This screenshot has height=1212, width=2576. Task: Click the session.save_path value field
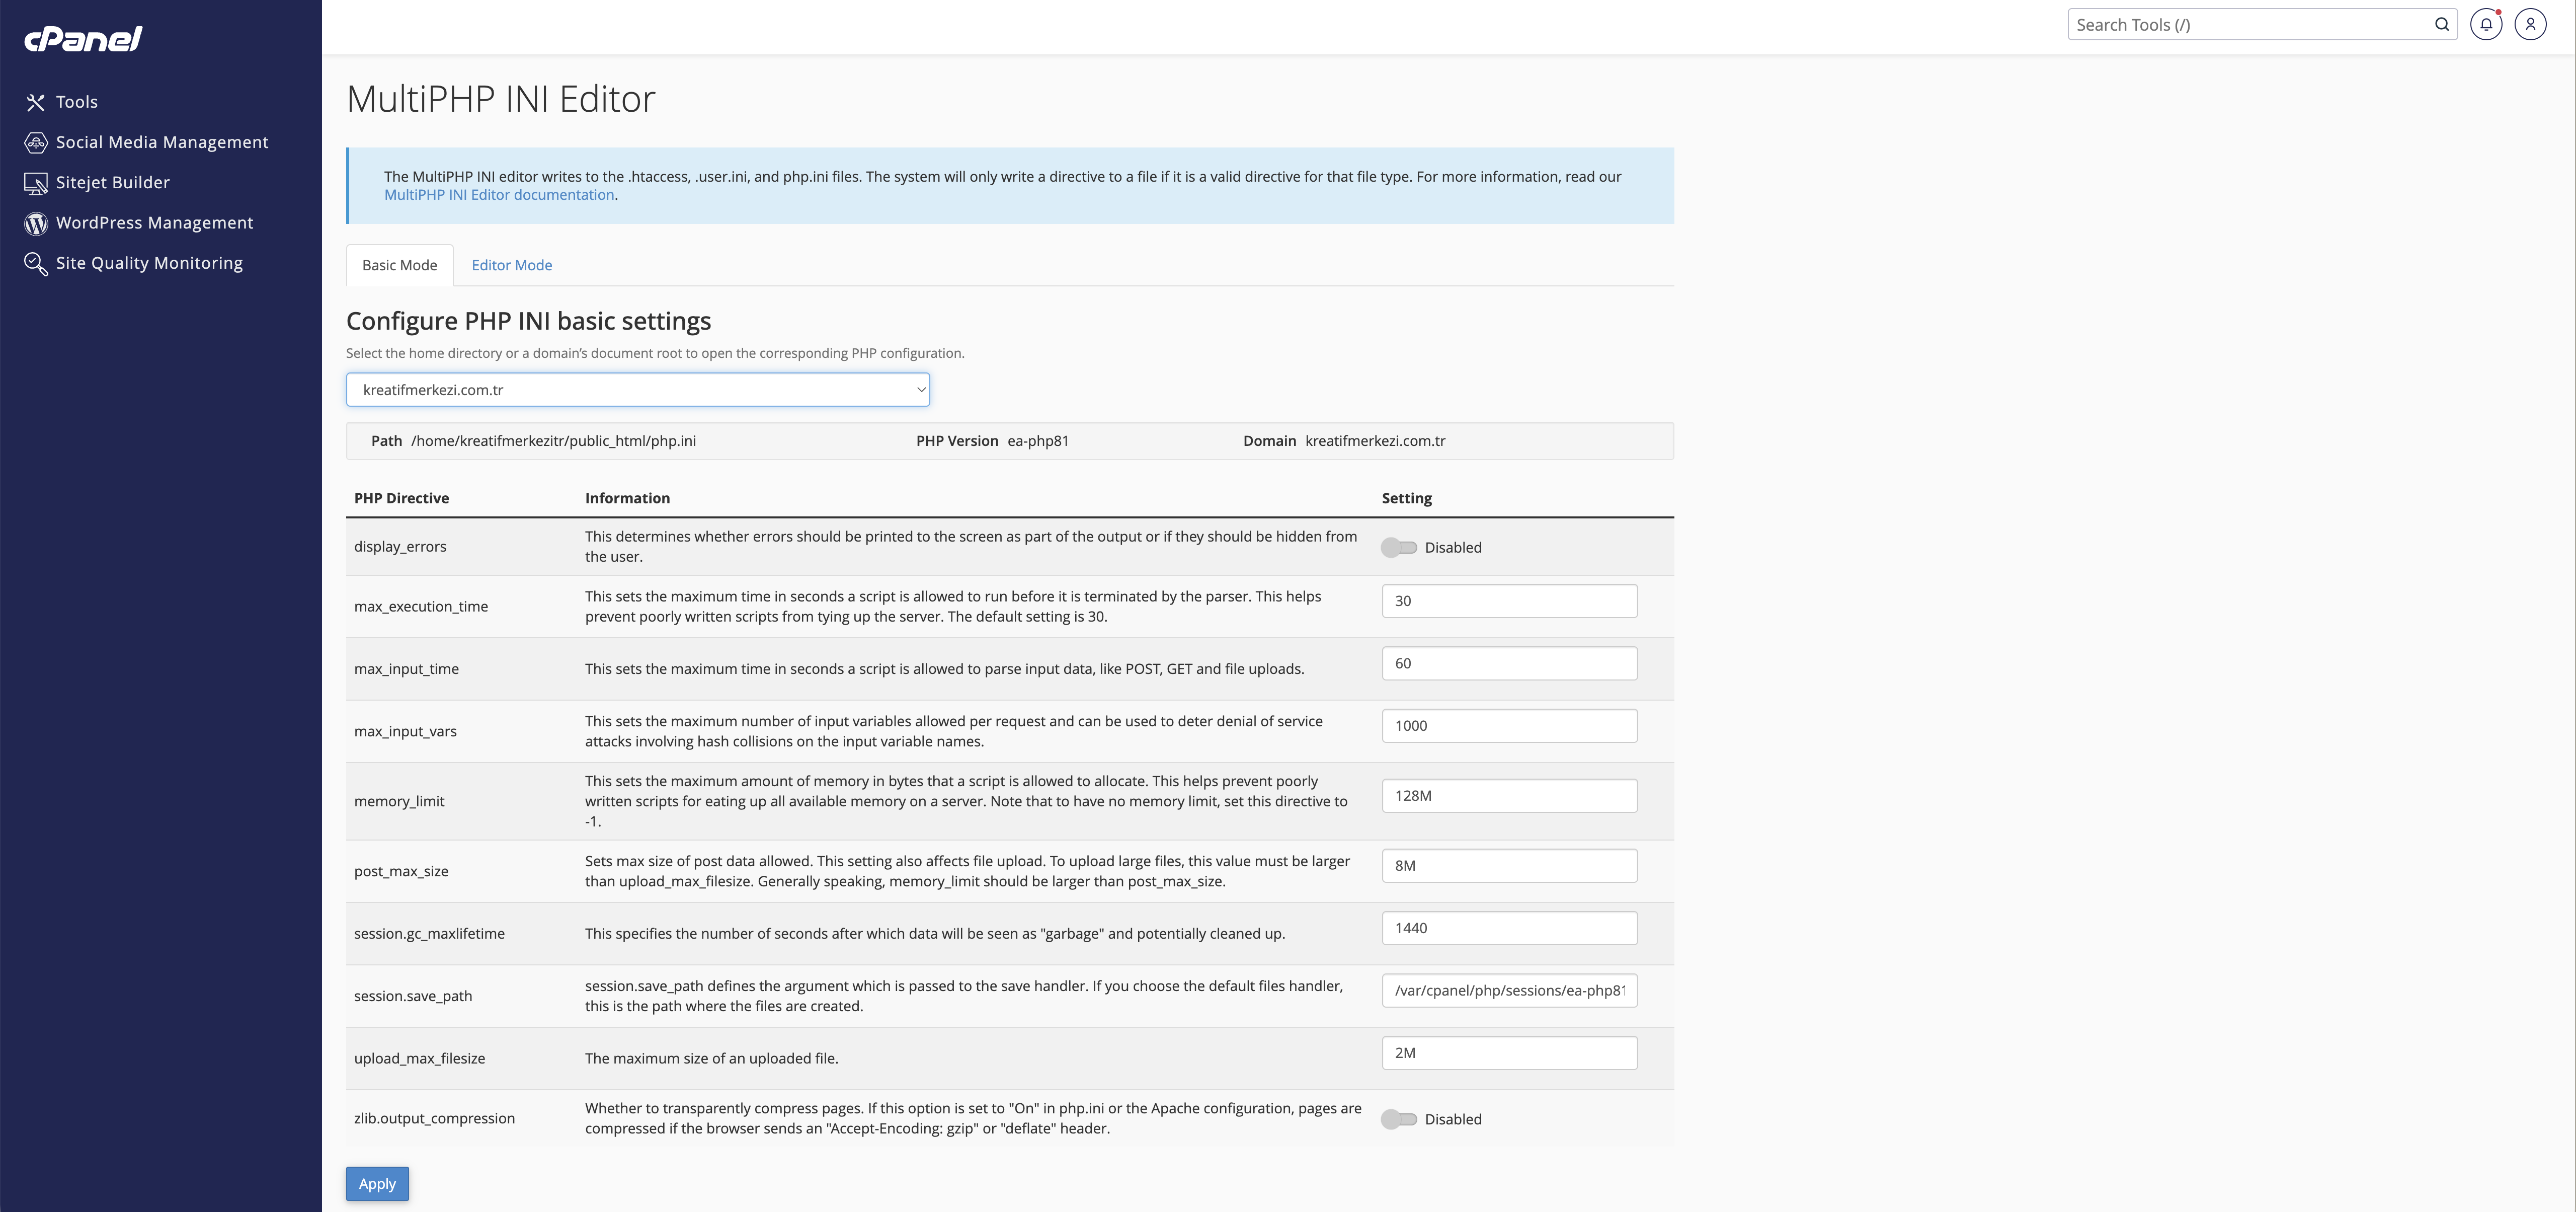click(x=1509, y=991)
